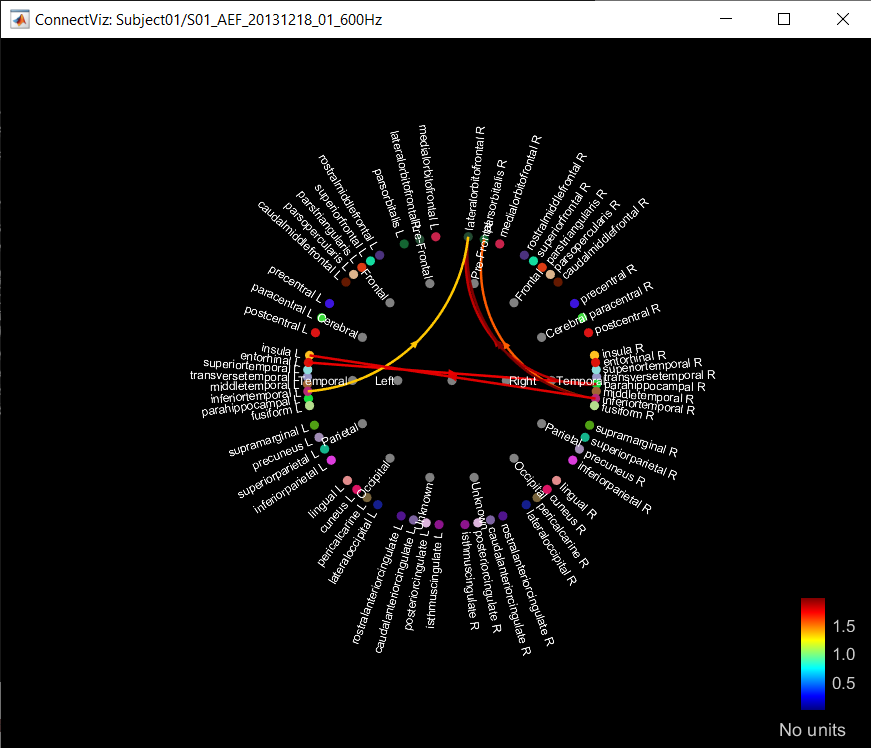
Task: Select the inferiorparietal L magenta node
Action: [x=332, y=460]
